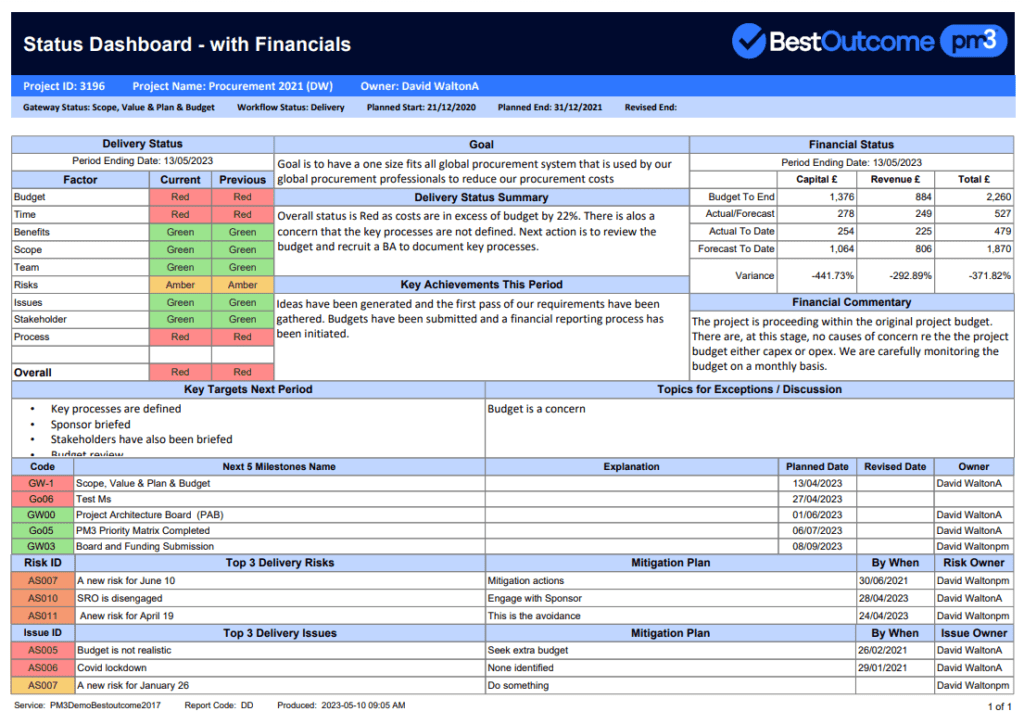Click the Financial Commentary heading
Screen dimensions: 1024x724
(x=851, y=303)
